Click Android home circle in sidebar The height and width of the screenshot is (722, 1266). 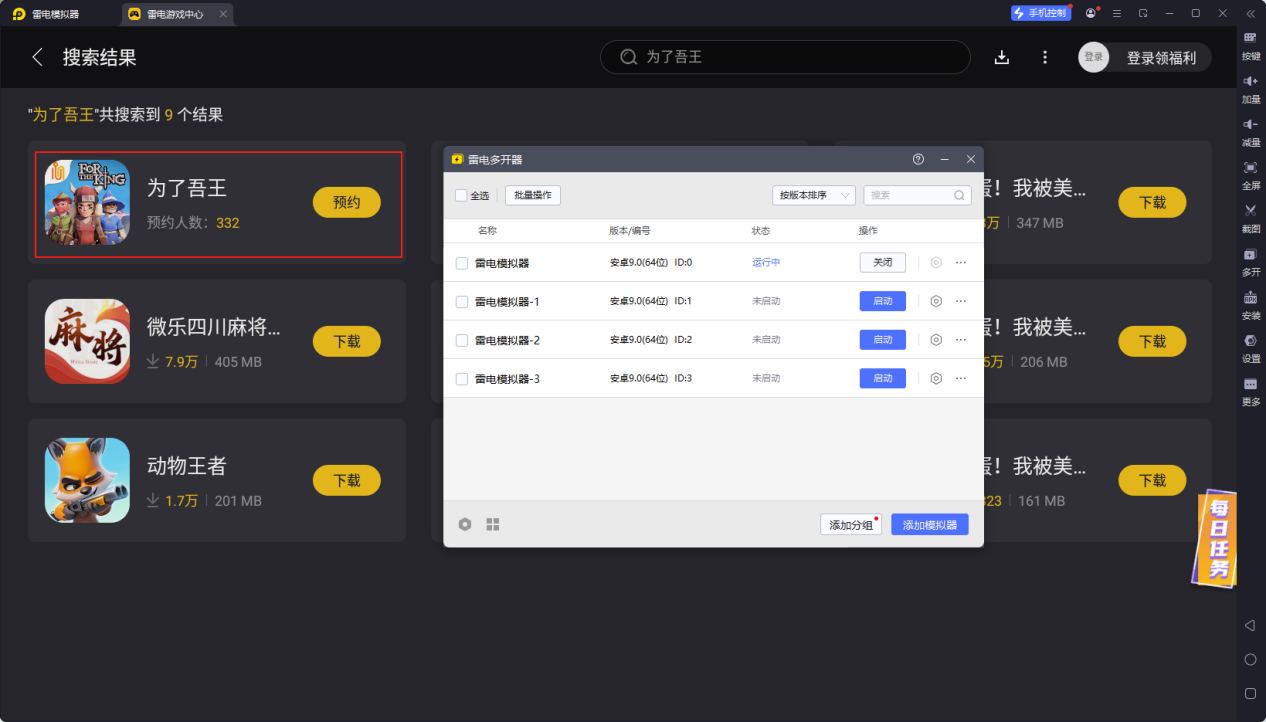[x=1250, y=659]
